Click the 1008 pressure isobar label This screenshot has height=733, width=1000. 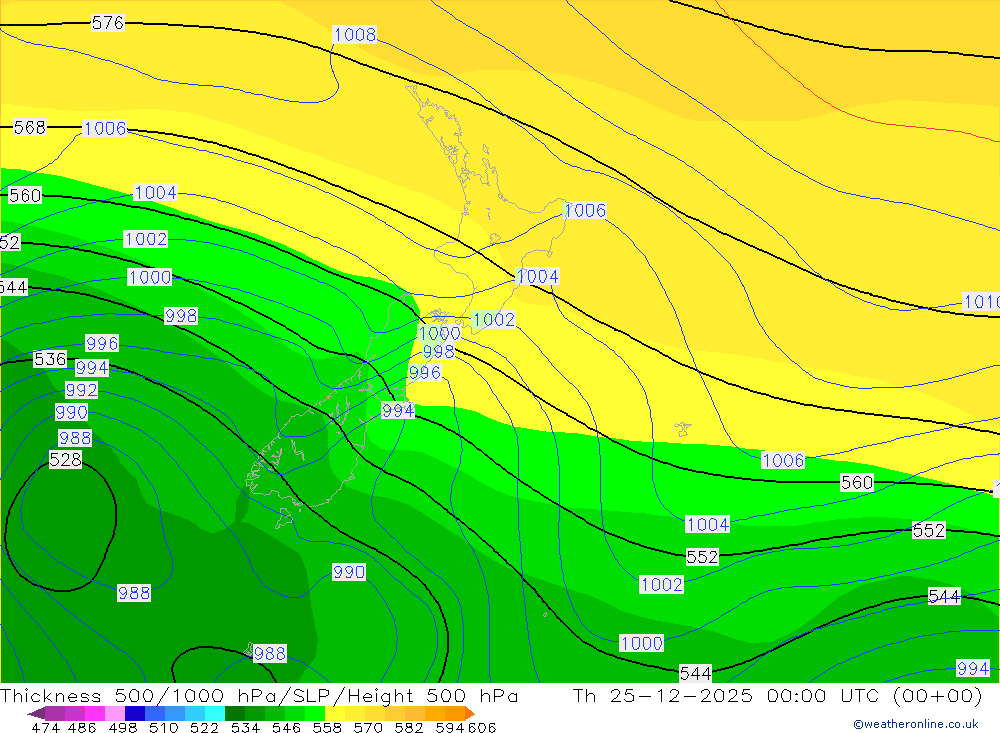click(x=355, y=34)
